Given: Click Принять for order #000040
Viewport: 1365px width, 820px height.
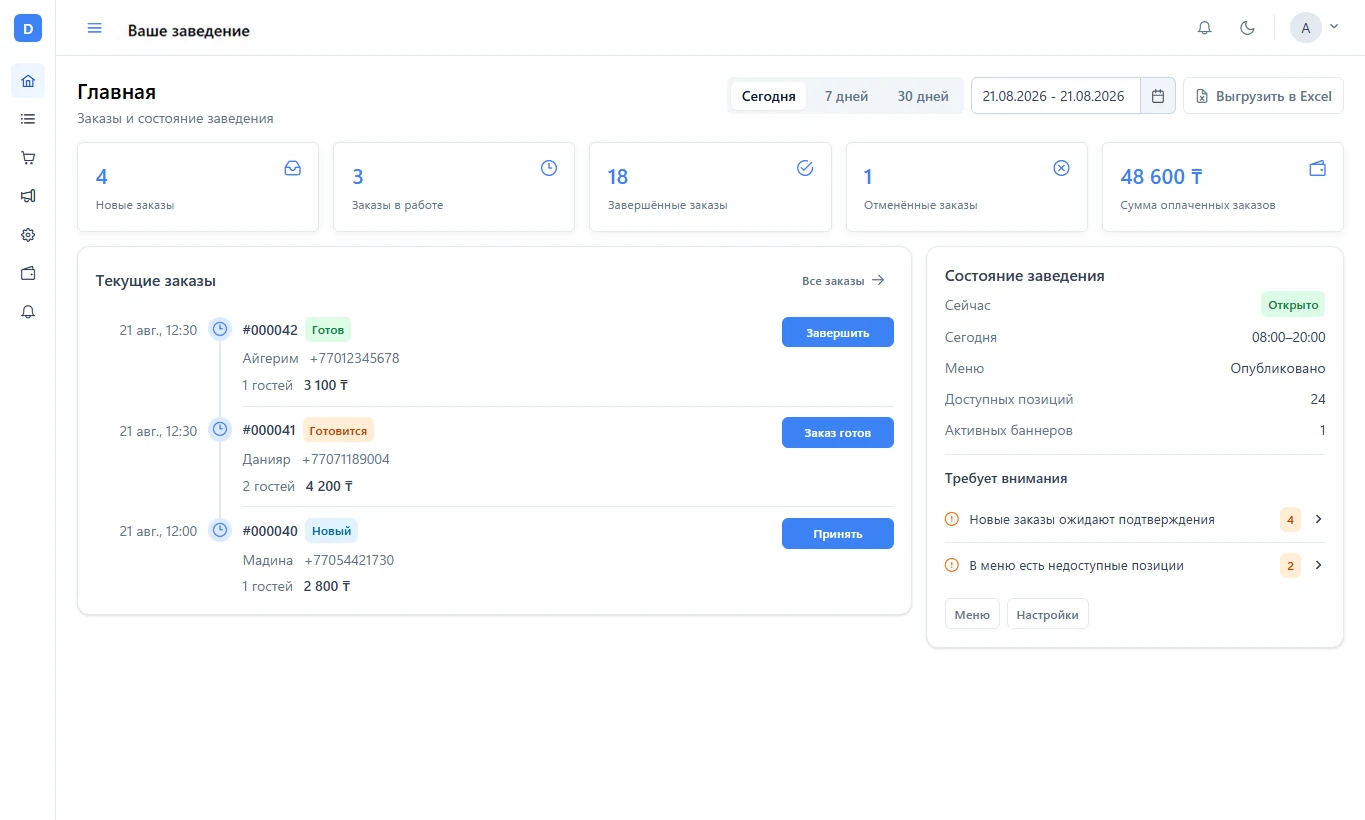Looking at the screenshot, I should click(x=838, y=533).
